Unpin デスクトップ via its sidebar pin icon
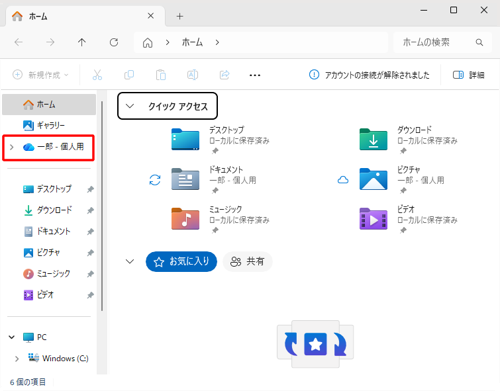Viewport: 500px width, 391px height. click(90, 189)
